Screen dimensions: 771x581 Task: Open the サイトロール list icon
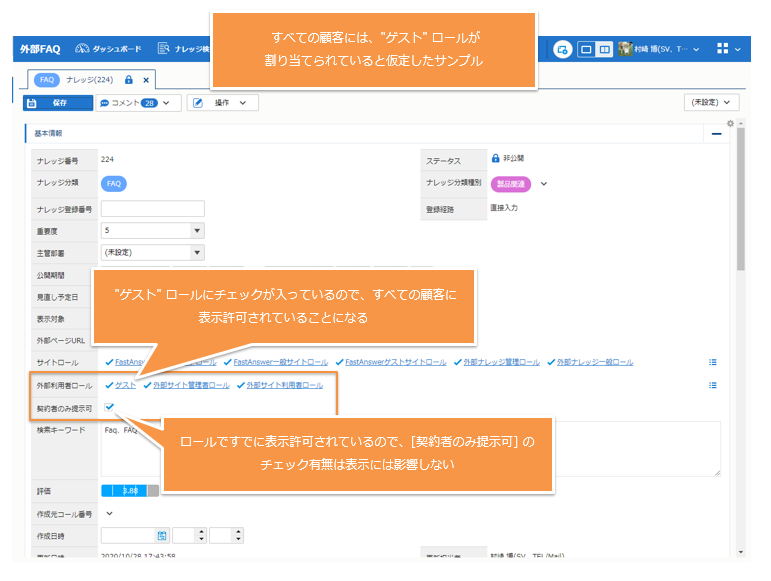(x=713, y=362)
